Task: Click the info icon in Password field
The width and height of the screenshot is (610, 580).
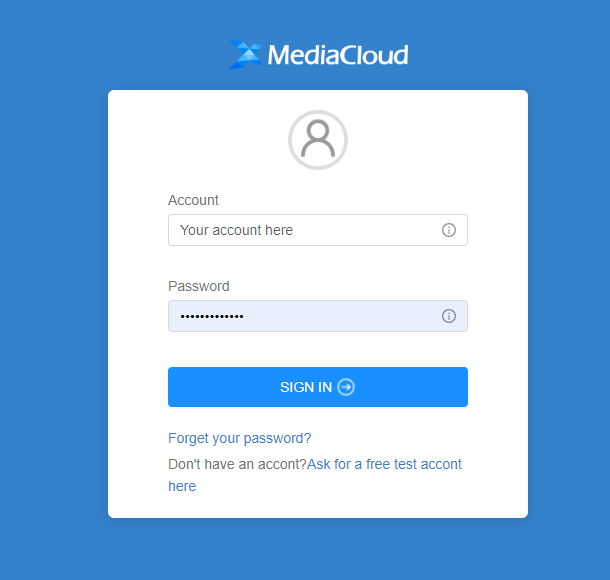Action: pyautogui.click(x=449, y=316)
